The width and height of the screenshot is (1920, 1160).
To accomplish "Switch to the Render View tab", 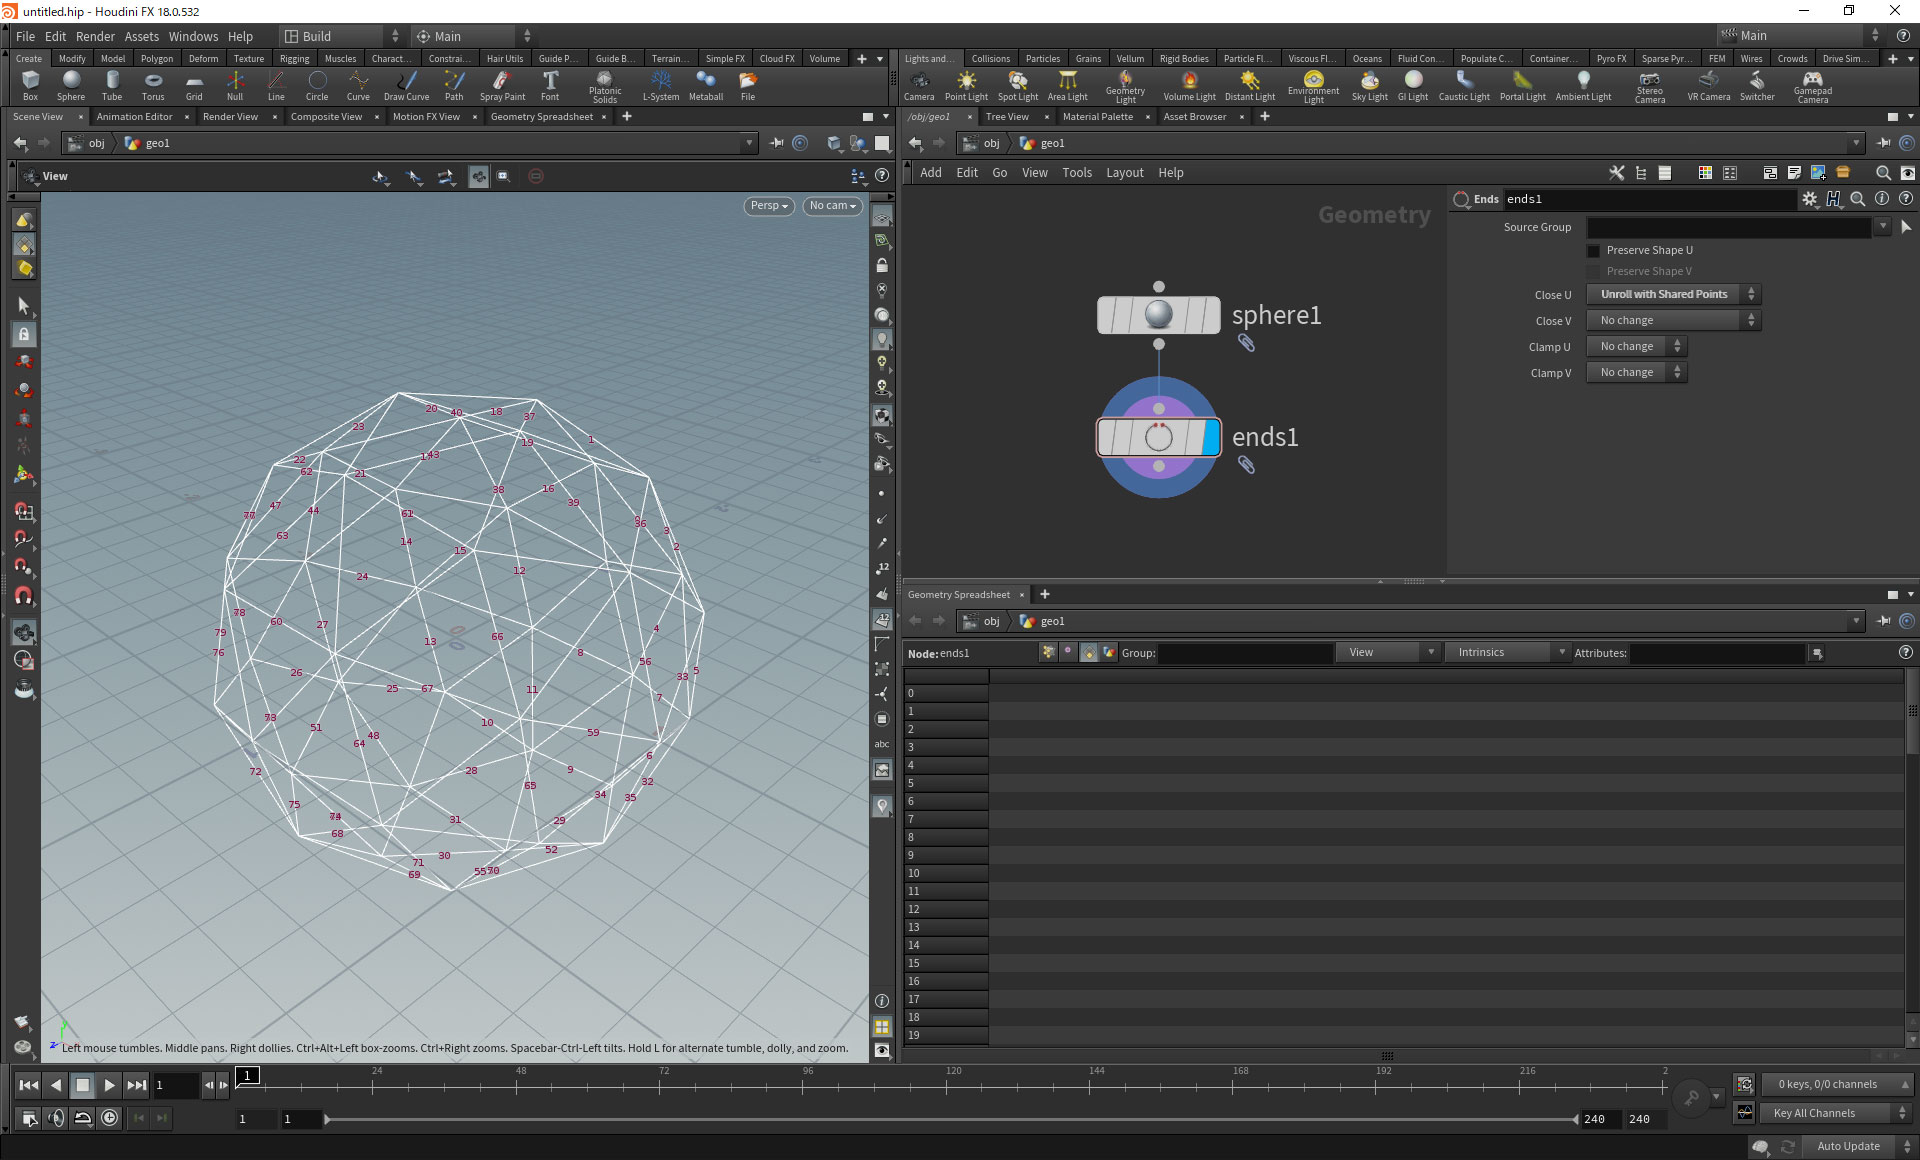I will (x=230, y=116).
